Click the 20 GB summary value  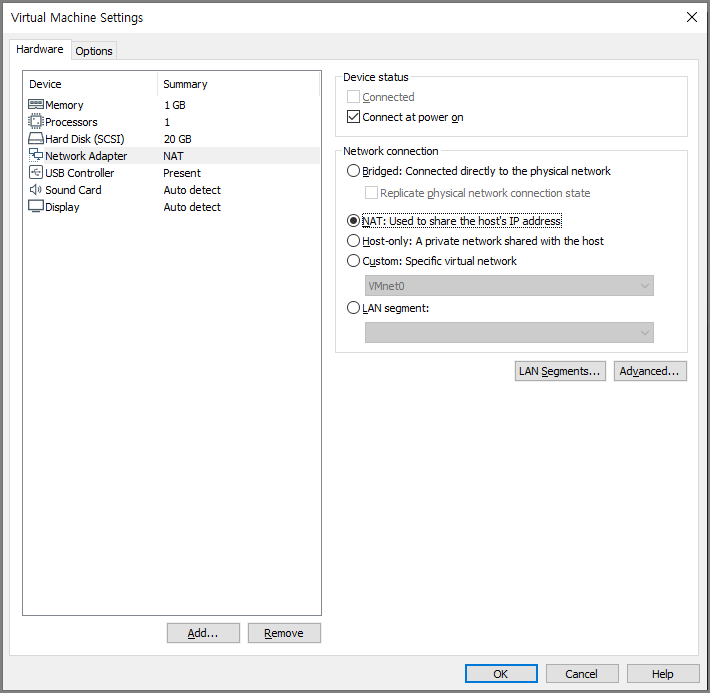coord(178,139)
